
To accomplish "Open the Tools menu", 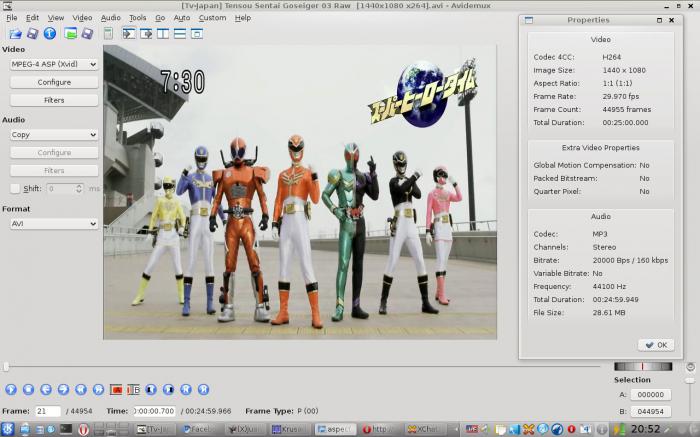I will pyautogui.click(x=138, y=18).
